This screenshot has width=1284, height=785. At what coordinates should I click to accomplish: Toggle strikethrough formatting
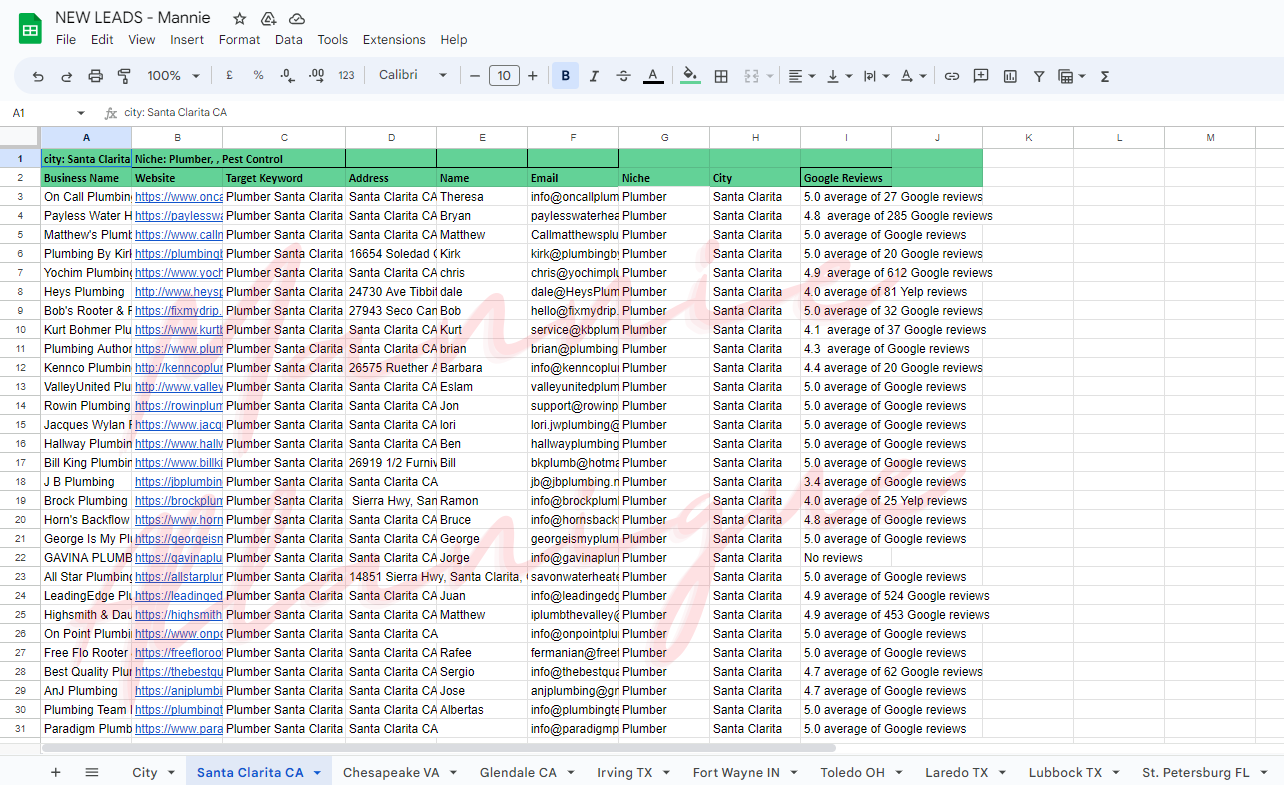pos(624,76)
